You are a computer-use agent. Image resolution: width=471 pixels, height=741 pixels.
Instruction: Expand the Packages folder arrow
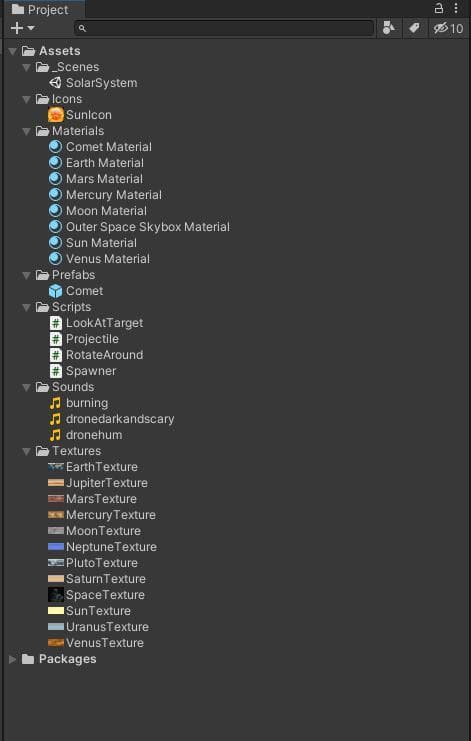pyautogui.click(x=13, y=659)
